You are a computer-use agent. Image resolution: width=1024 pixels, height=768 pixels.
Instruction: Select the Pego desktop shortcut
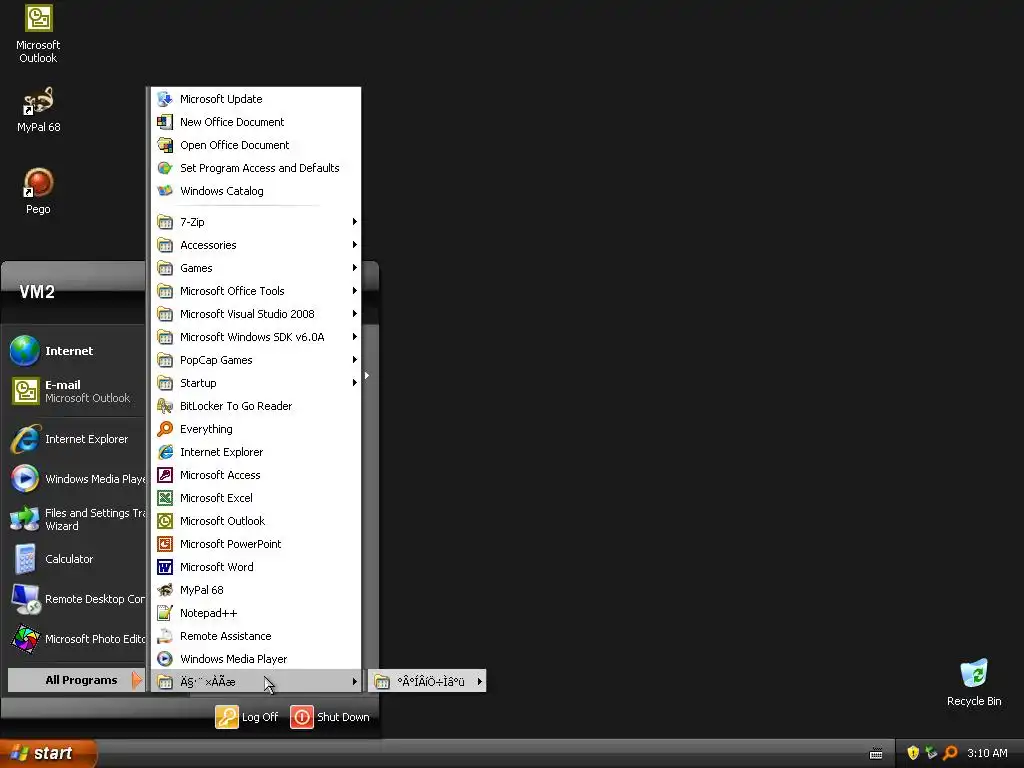38,191
